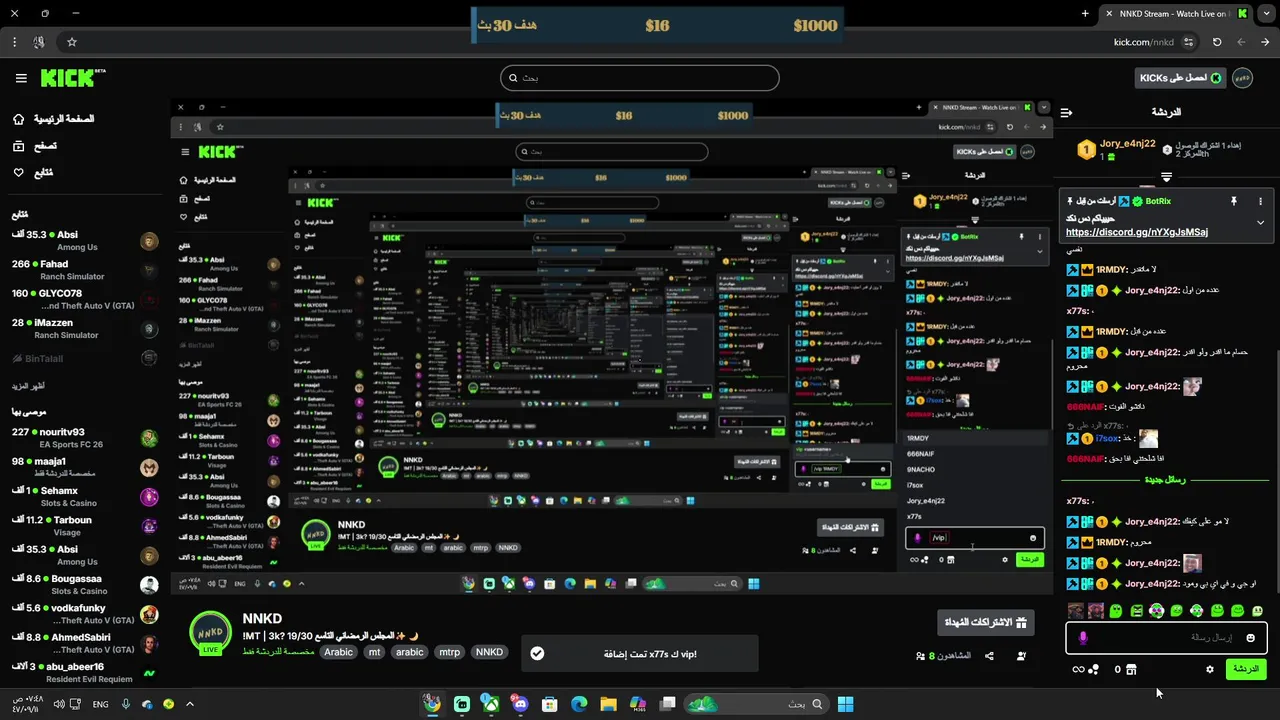Click the follow user icon under stream

[1021, 656]
